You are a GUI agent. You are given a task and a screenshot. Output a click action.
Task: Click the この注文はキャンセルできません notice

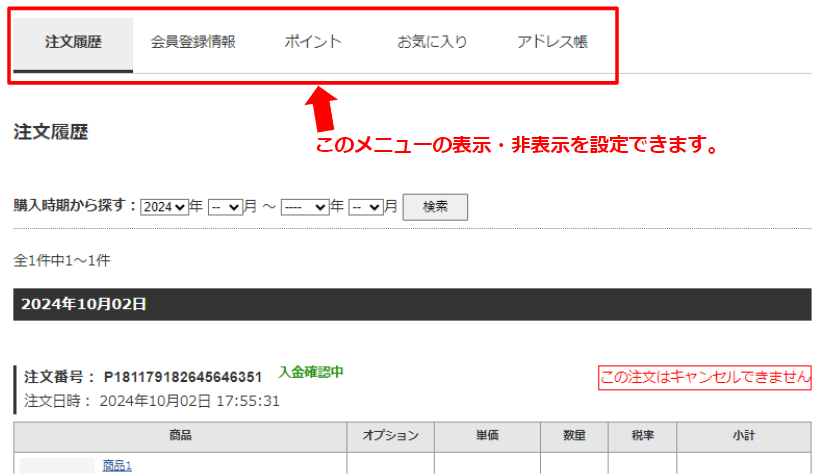[x=705, y=377]
